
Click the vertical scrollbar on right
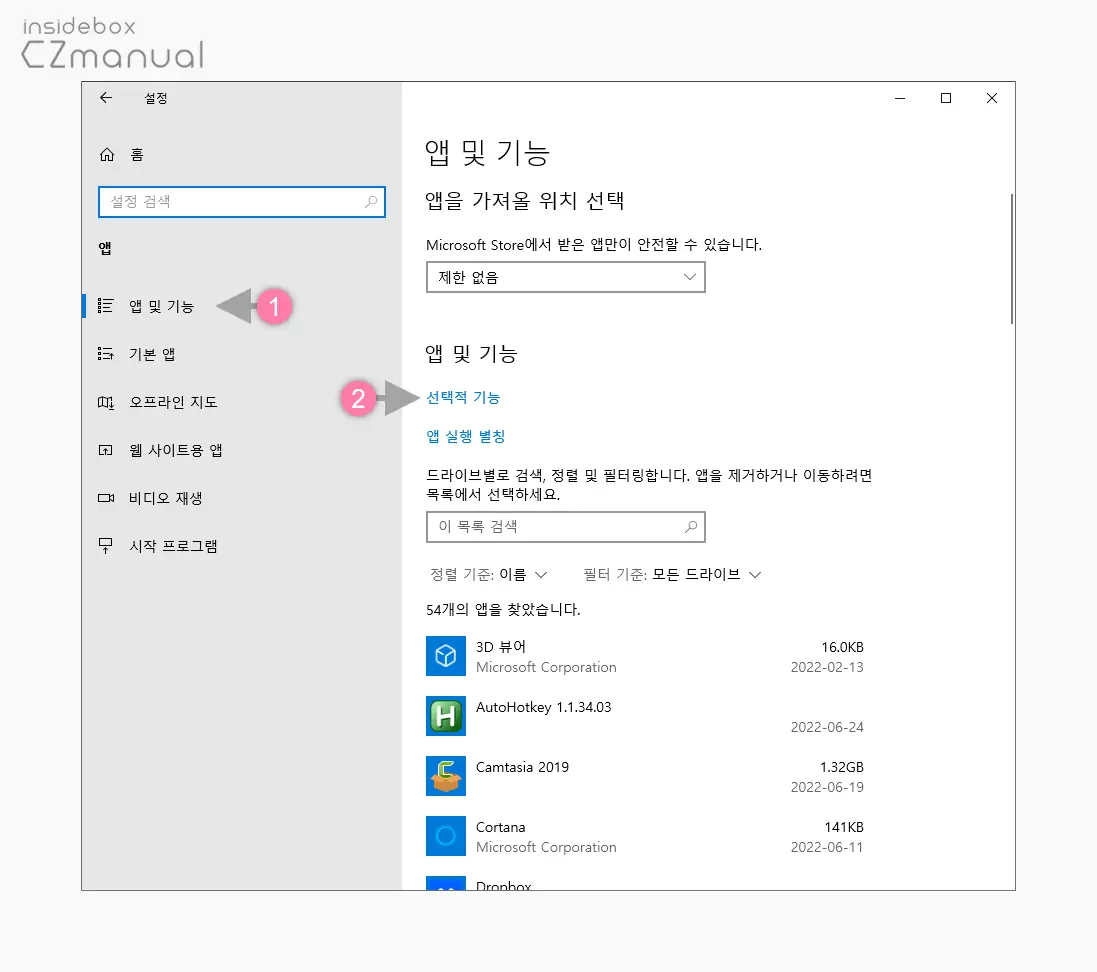(x=1012, y=259)
